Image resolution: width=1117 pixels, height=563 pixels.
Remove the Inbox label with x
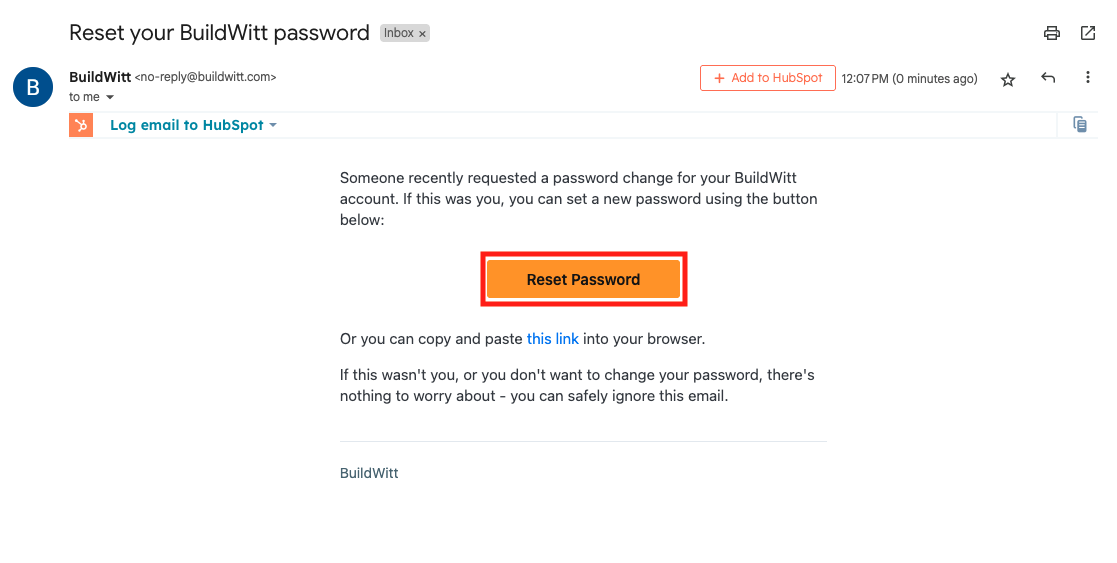pyautogui.click(x=422, y=33)
